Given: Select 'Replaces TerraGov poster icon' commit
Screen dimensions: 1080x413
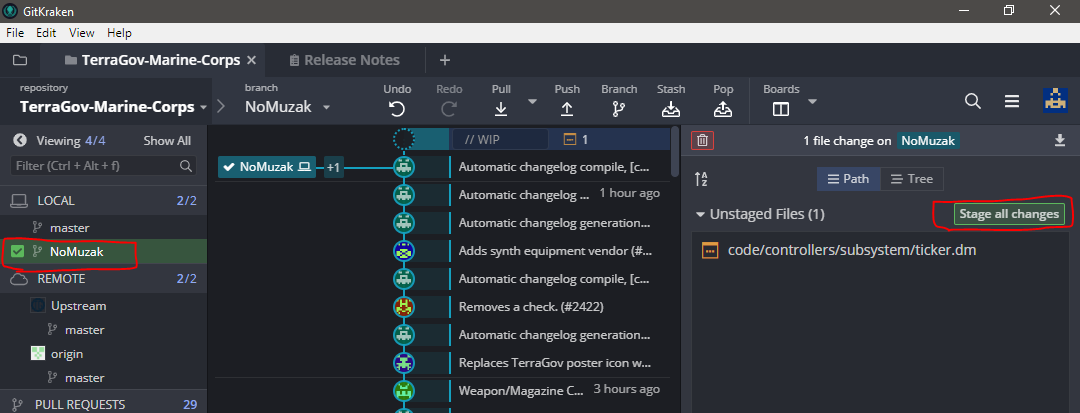Looking at the screenshot, I should (555, 362).
